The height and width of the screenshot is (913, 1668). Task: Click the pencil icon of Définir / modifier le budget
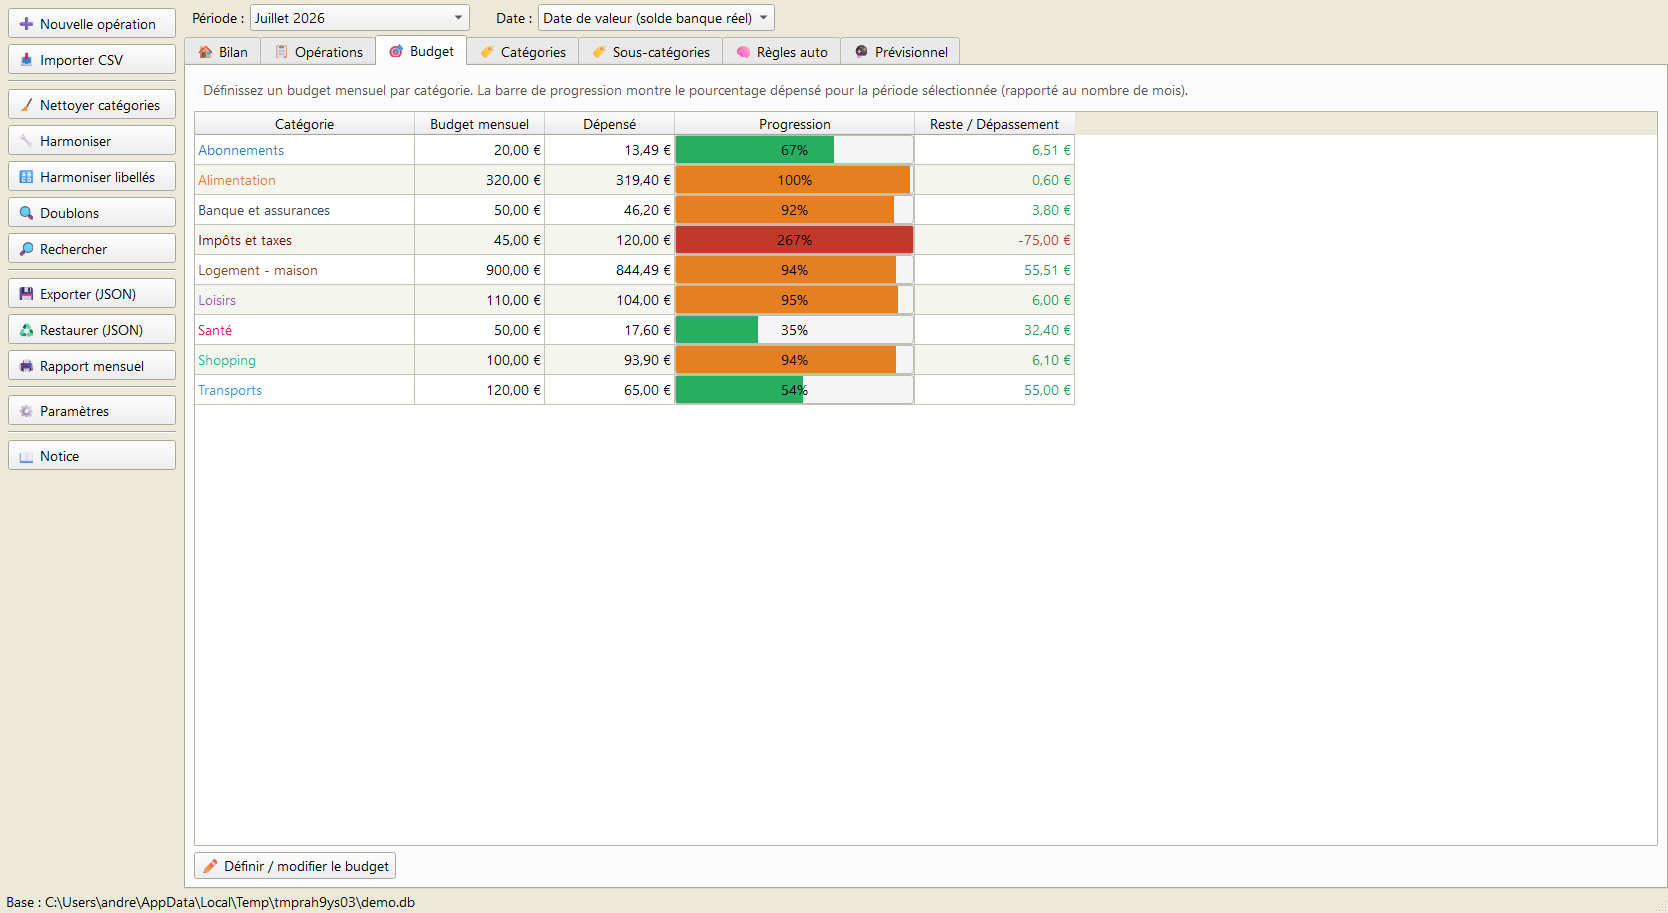tap(210, 866)
